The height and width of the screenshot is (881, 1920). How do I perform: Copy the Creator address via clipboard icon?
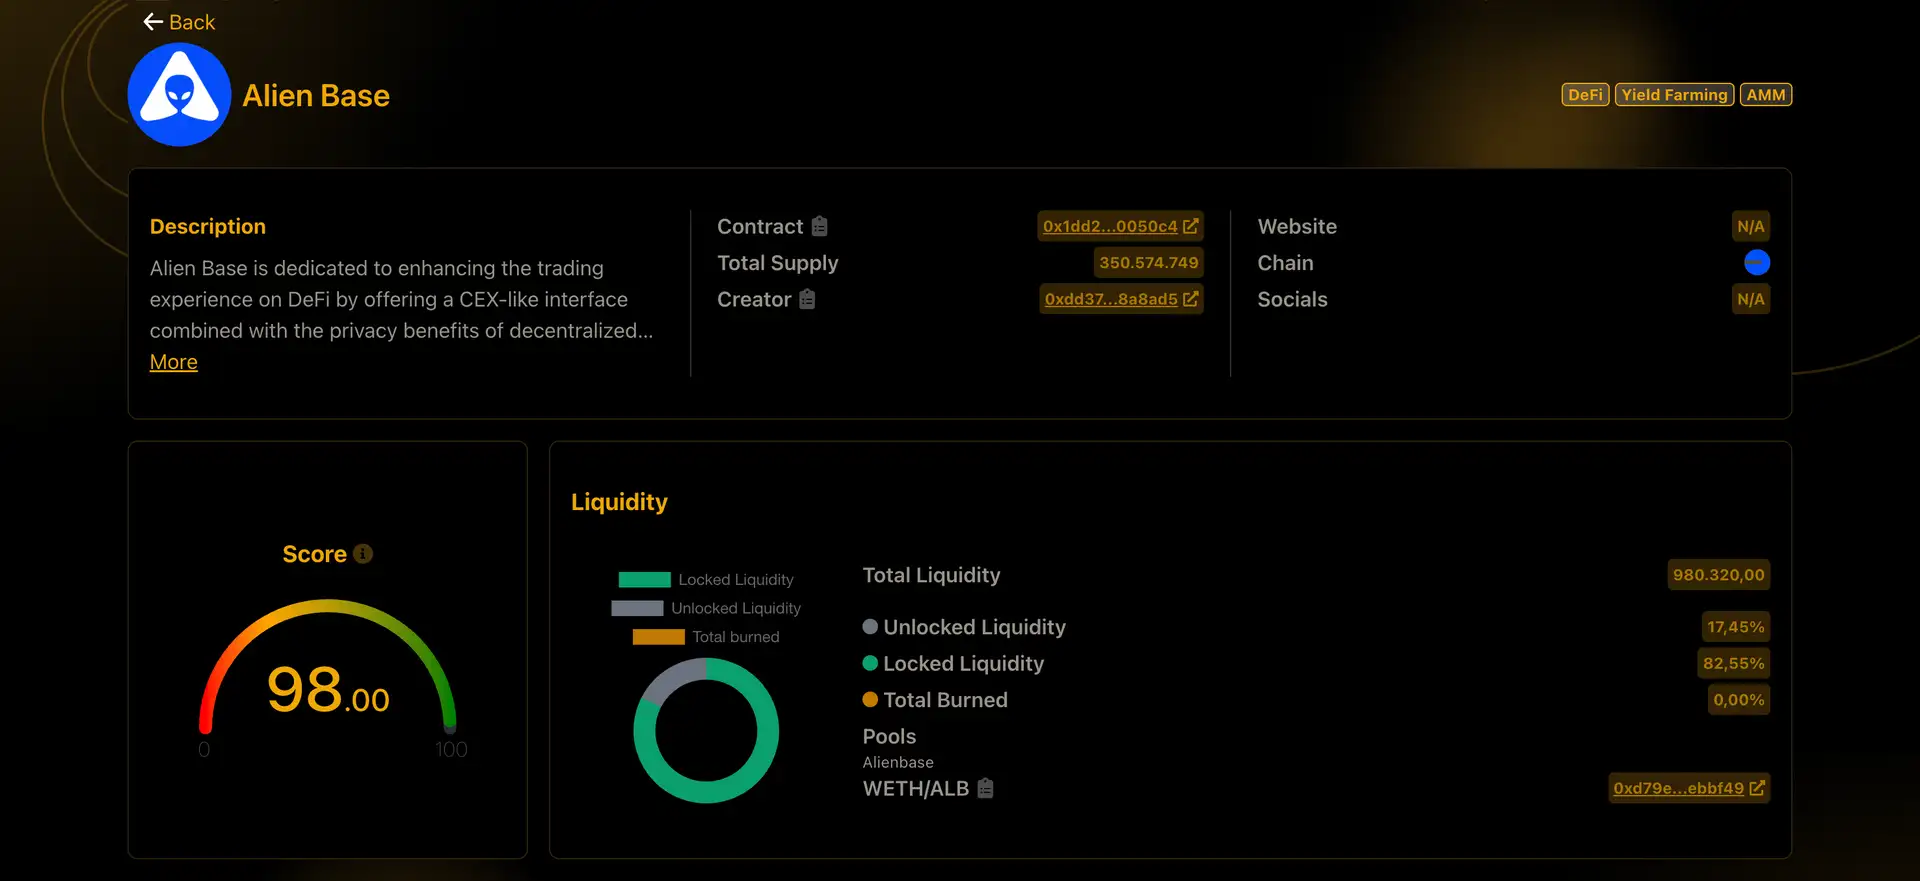click(807, 299)
